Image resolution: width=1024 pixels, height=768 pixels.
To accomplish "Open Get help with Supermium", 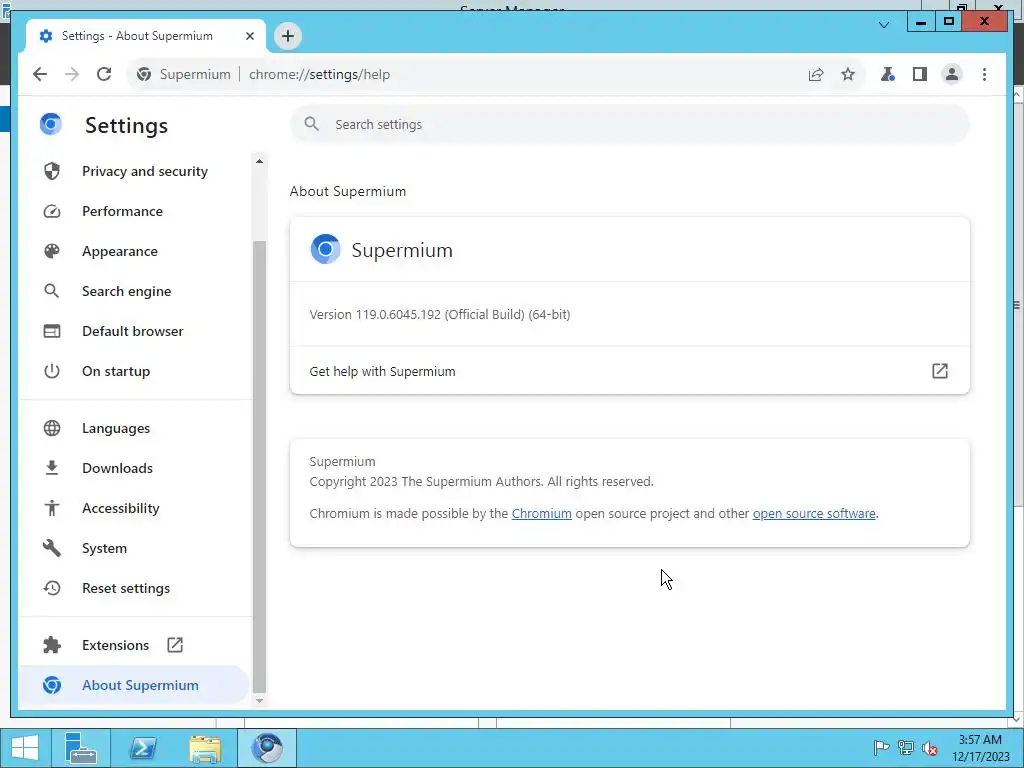I will click(x=630, y=371).
